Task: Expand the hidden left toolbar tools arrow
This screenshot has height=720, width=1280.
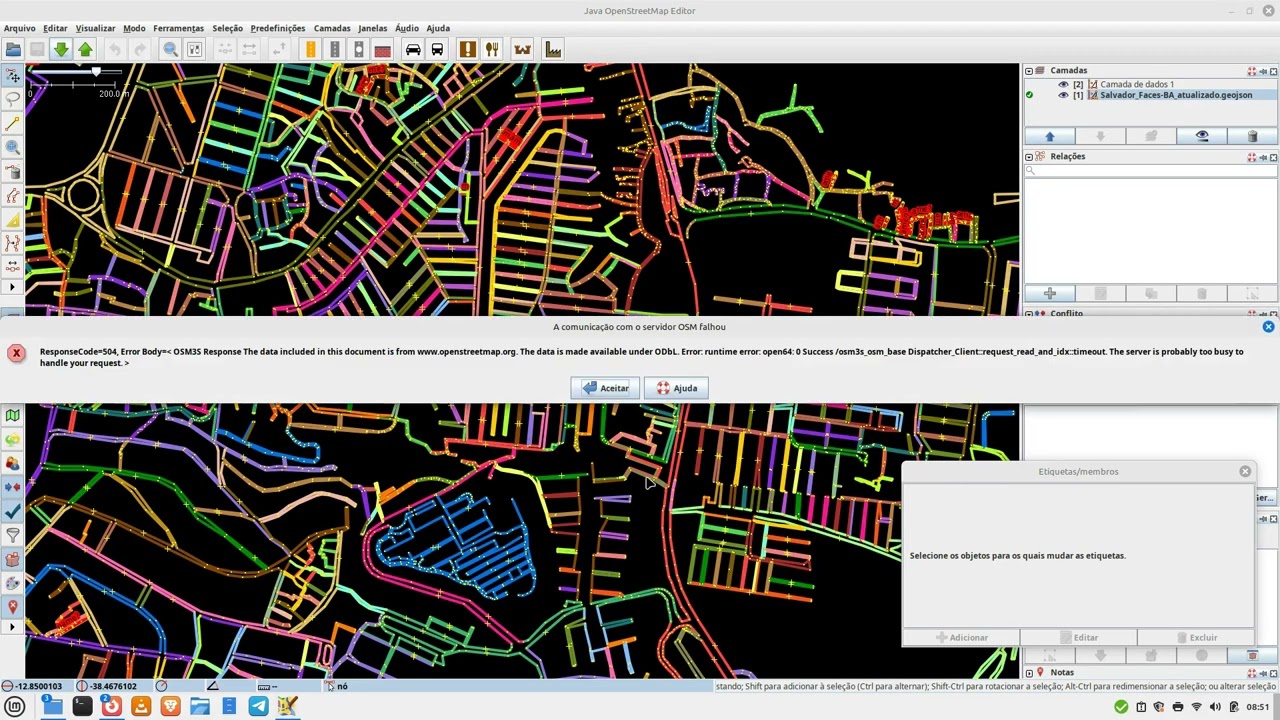Action: click(x=12, y=287)
